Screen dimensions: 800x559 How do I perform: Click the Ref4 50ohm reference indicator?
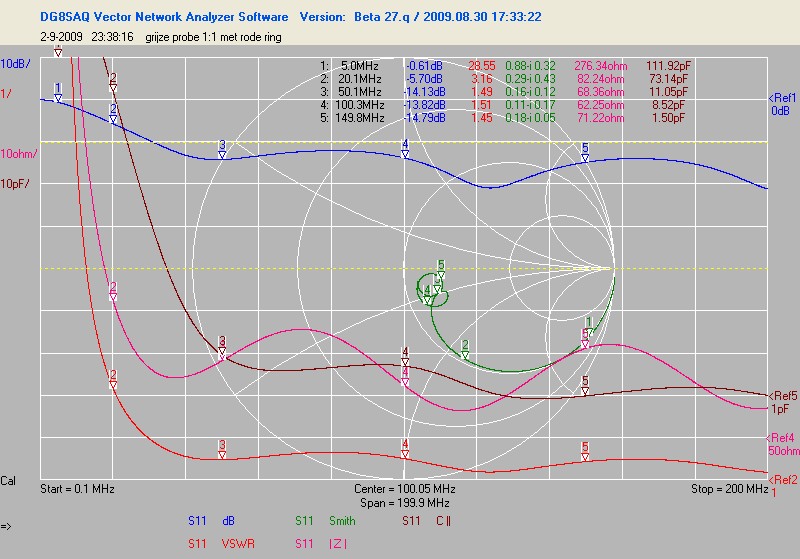click(782, 445)
